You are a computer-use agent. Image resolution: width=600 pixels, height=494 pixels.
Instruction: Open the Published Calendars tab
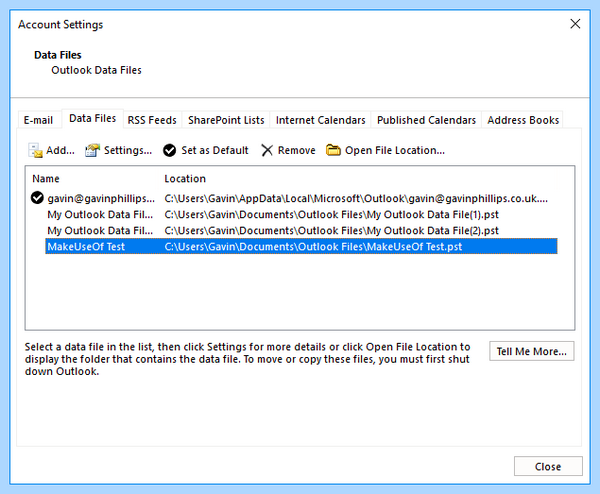(x=426, y=120)
